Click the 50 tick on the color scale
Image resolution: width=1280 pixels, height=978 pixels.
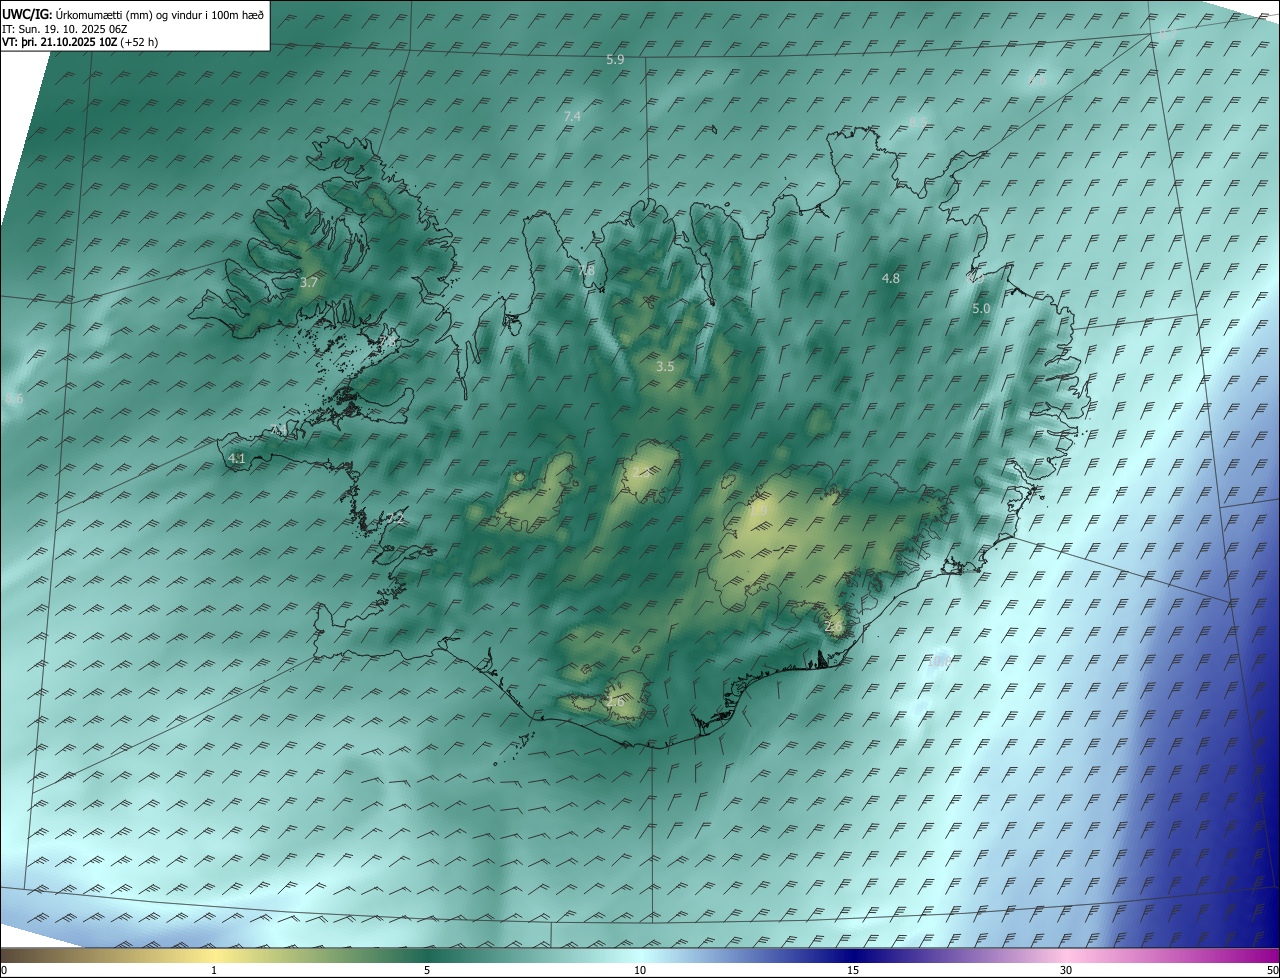coord(1272,970)
